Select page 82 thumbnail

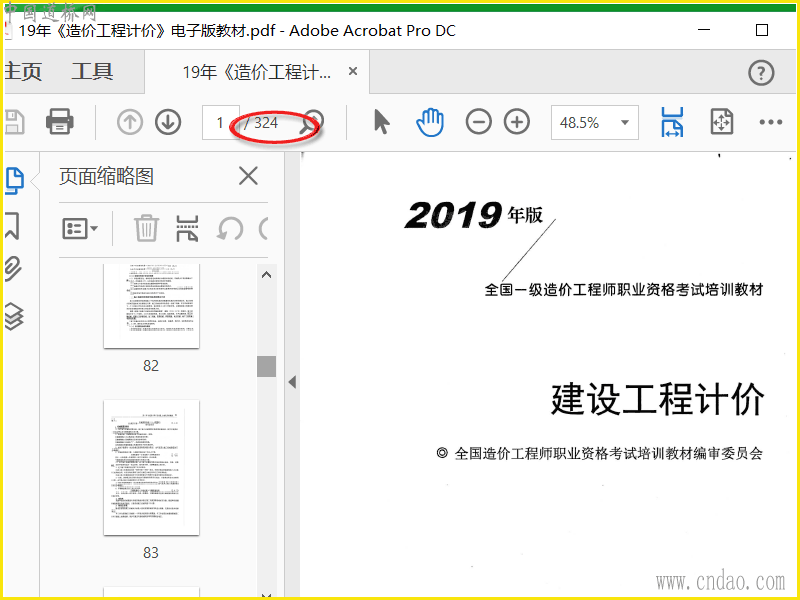click(151, 306)
